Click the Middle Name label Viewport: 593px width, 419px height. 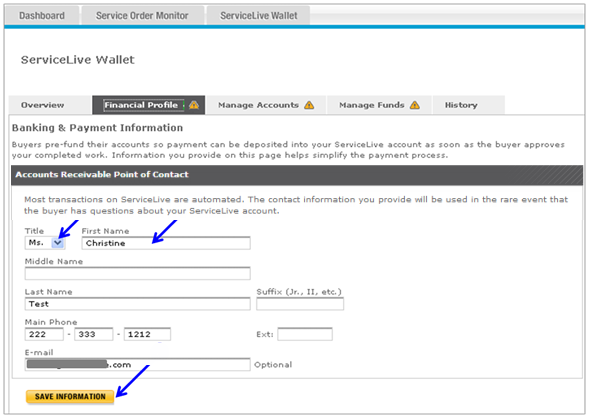click(54, 261)
